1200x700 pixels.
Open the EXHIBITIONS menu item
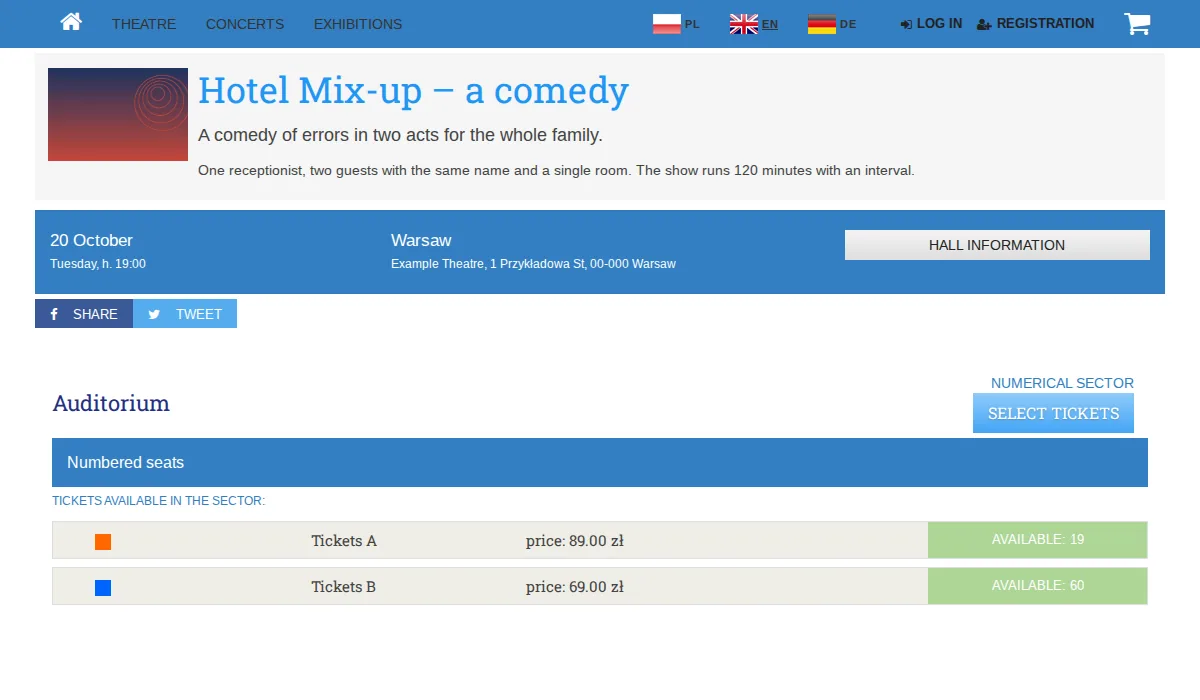[358, 24]
